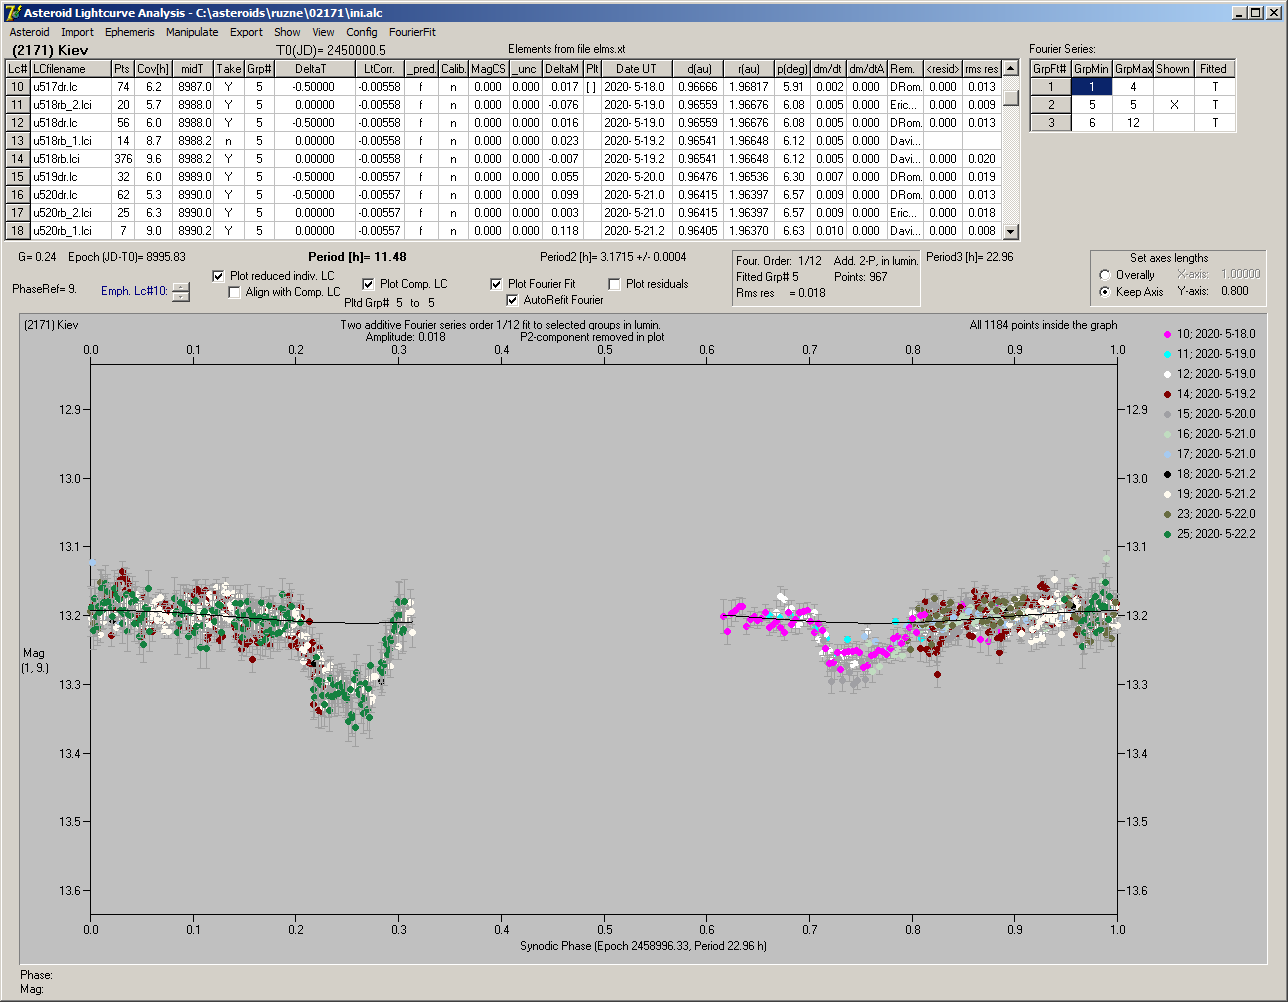Click the cyan legend marker for 11; 2020-5-19.0

coord(1168,354)
